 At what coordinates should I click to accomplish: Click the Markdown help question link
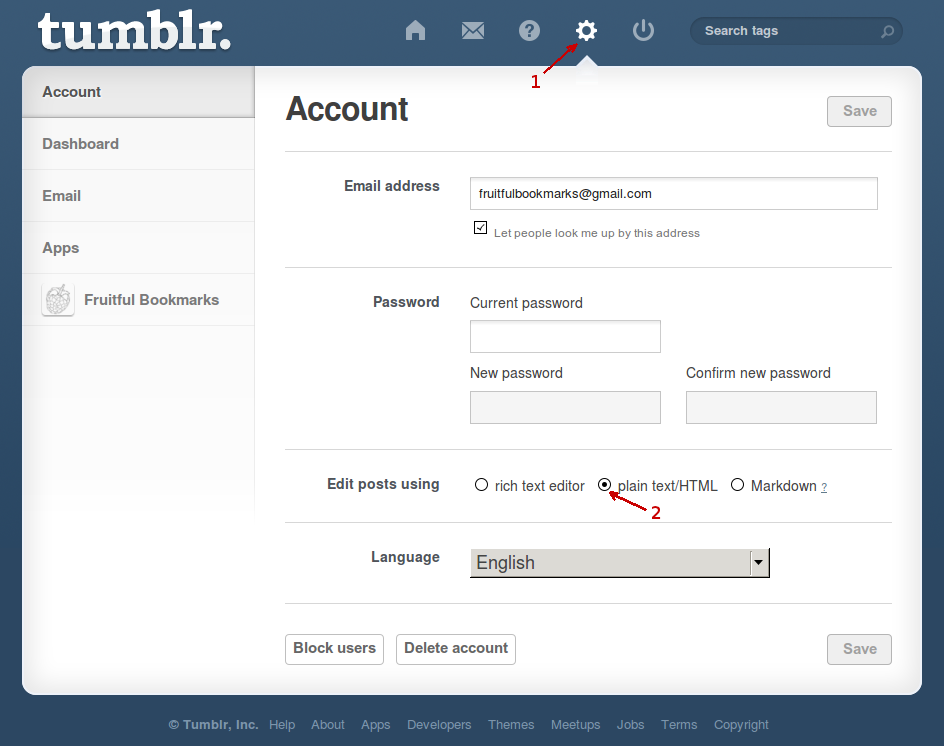click(x=824, y=486)
